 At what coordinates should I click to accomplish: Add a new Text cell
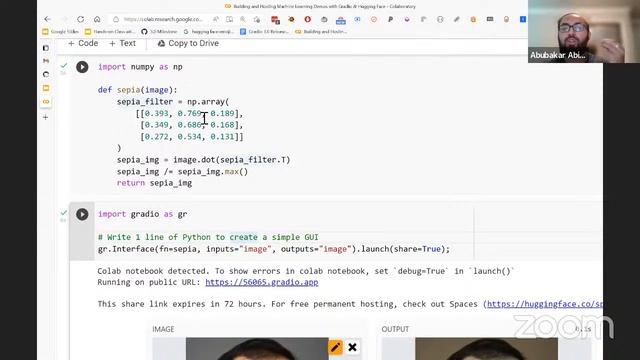[122, 43]
